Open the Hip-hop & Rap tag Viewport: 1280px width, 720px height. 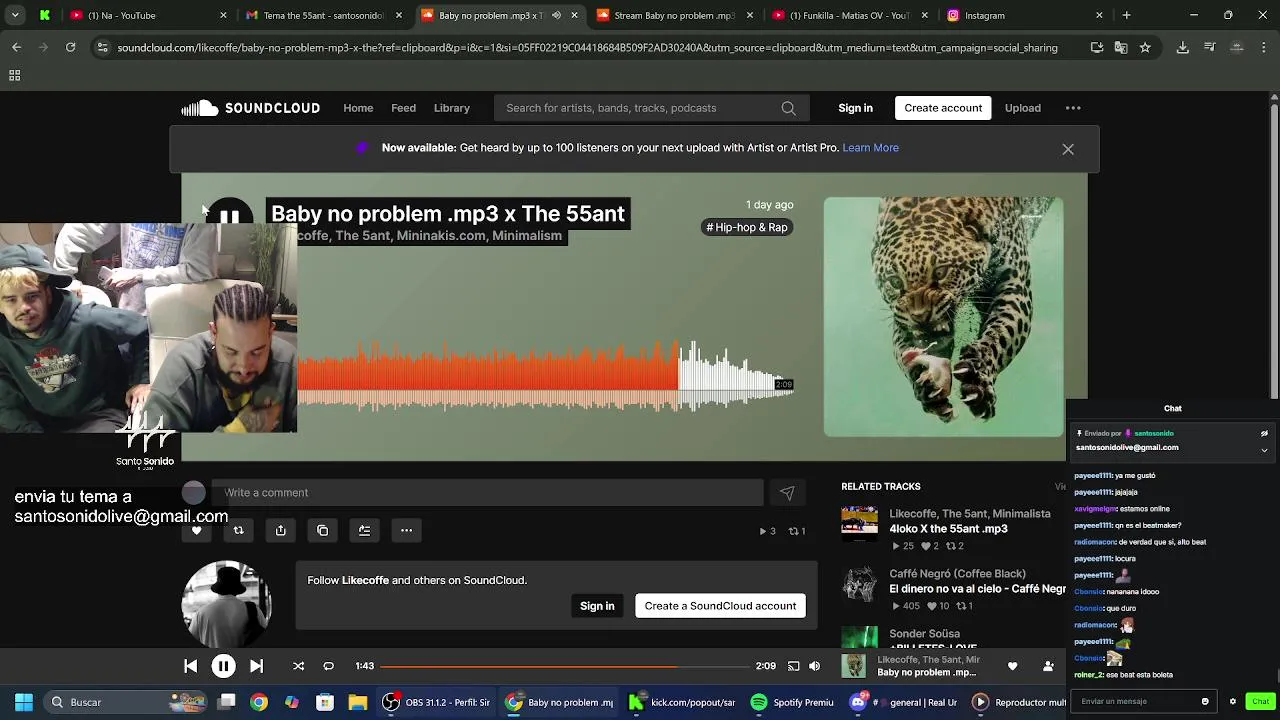point(747,227)
